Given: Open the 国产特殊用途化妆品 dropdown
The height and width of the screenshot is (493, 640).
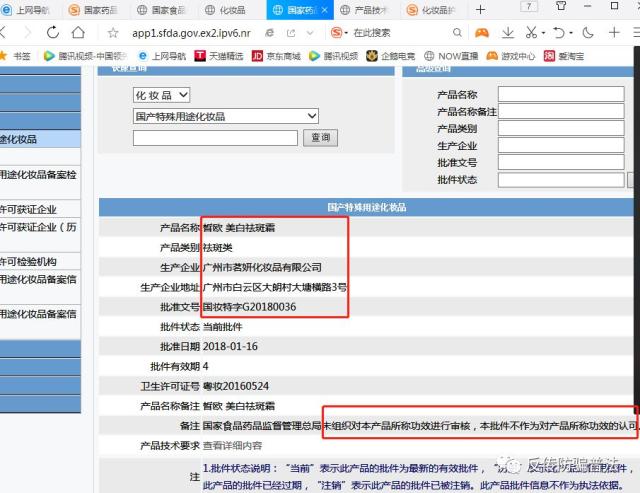Looking at the screenshot, I should (x=225, y=116).
